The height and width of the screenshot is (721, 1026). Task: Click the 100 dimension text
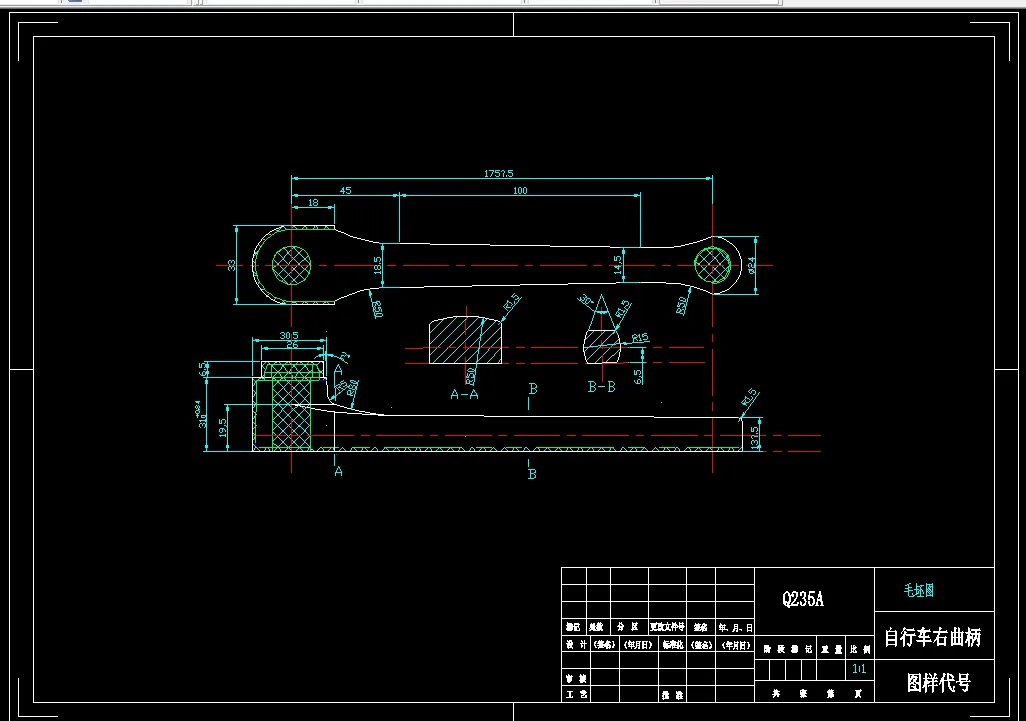pos(520,190)
